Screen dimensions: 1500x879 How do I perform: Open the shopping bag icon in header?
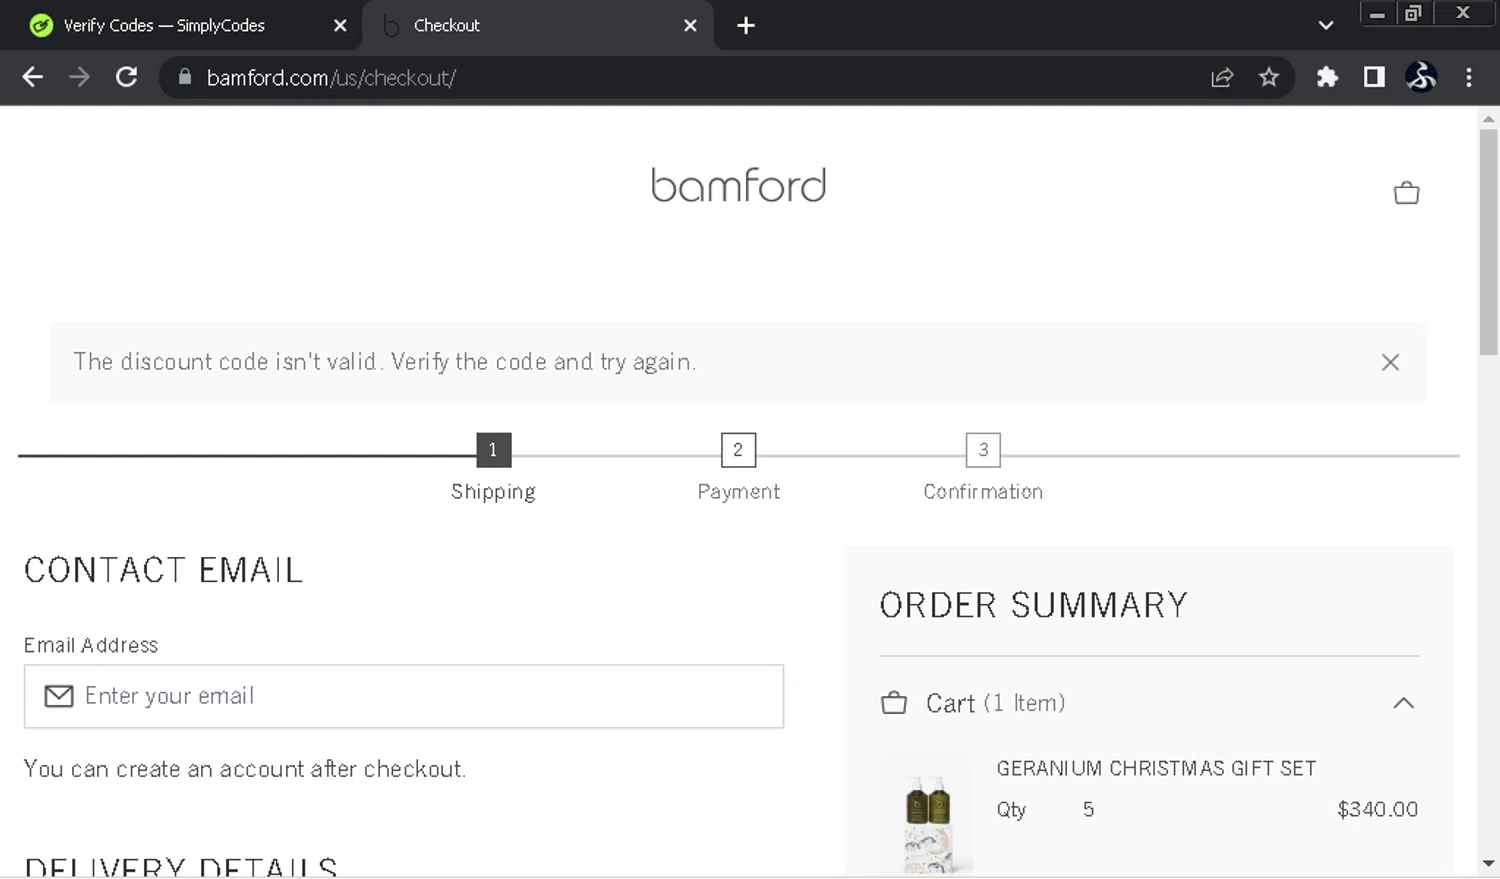coord(1406,192)
